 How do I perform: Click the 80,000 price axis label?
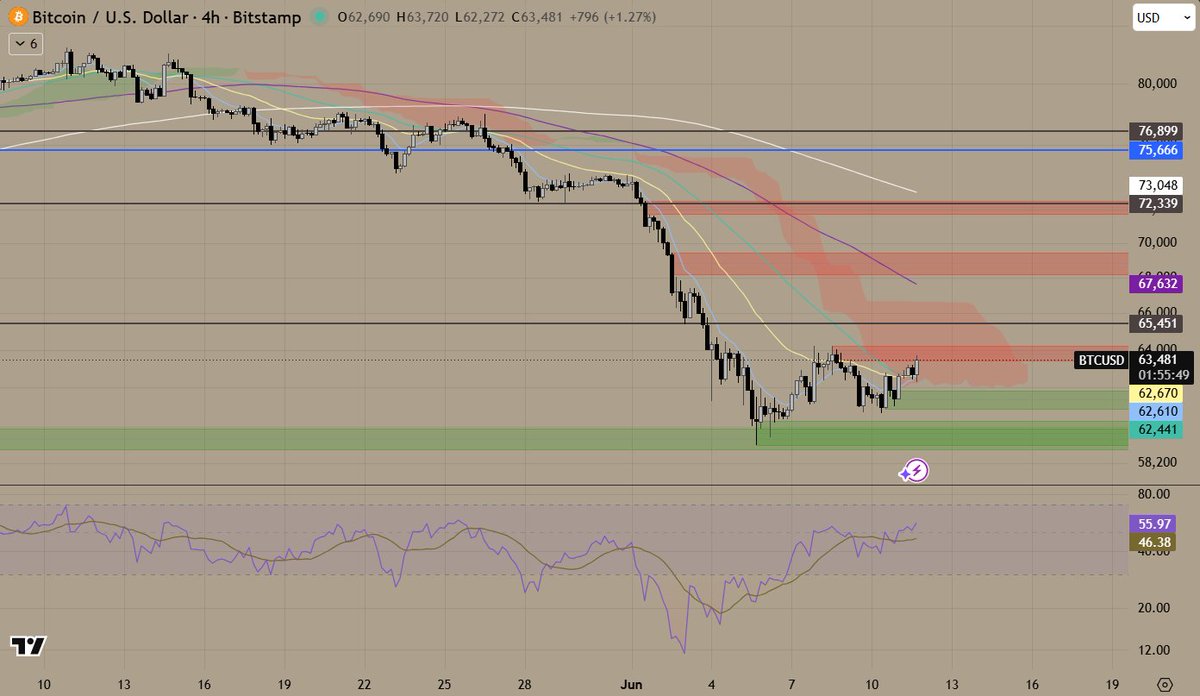[x=1158, y=84]
